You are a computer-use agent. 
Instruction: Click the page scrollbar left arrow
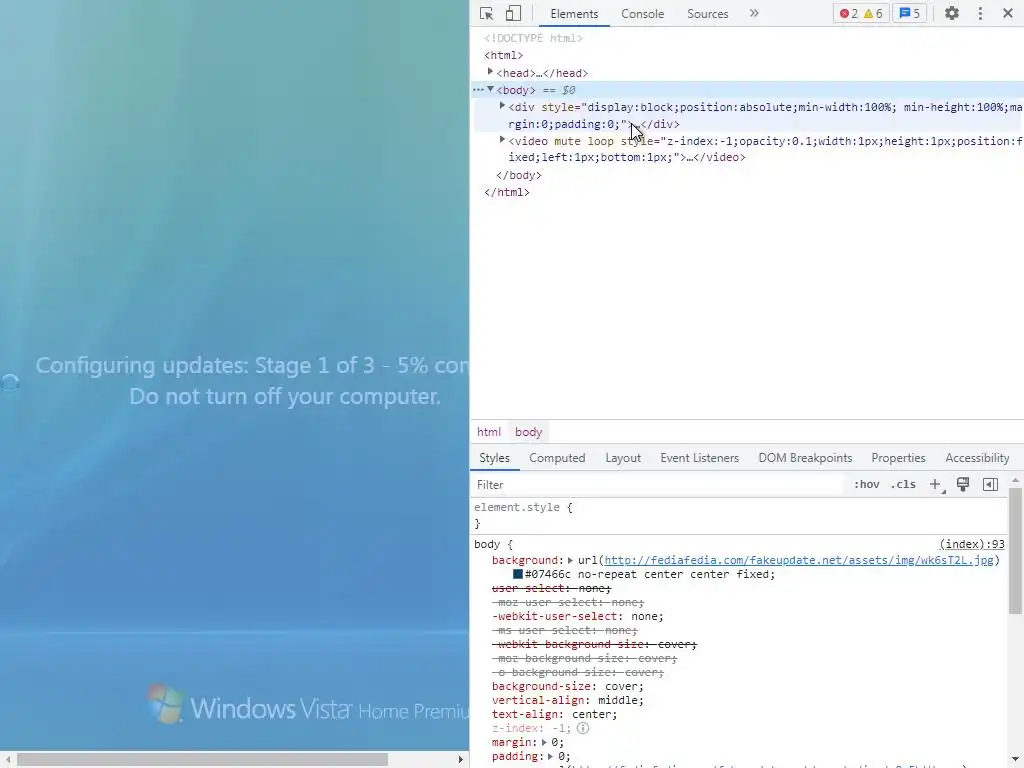point(8,760)
